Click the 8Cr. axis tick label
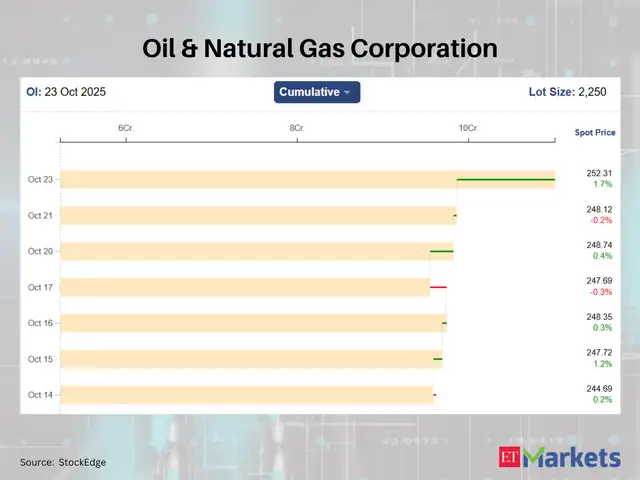640x480 pixels. (297, 129)
